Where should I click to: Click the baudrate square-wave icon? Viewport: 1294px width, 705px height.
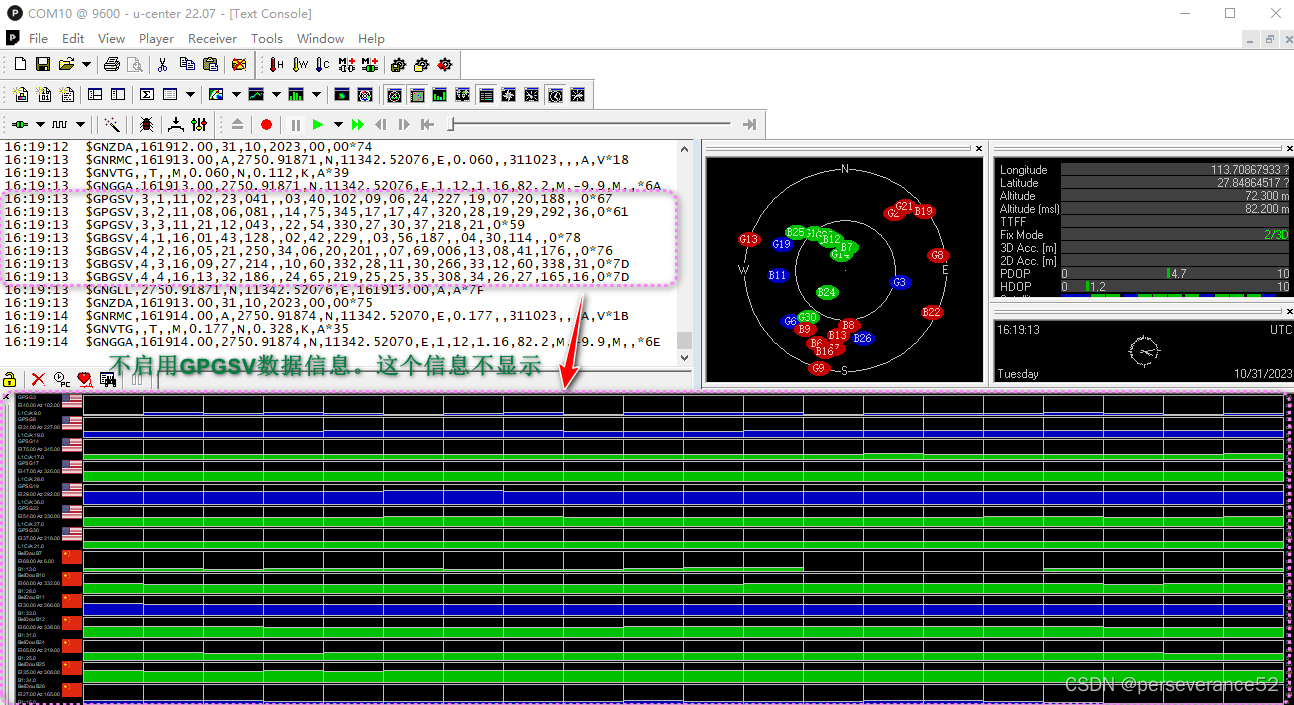pyautogui.click(x=60, y=125)
